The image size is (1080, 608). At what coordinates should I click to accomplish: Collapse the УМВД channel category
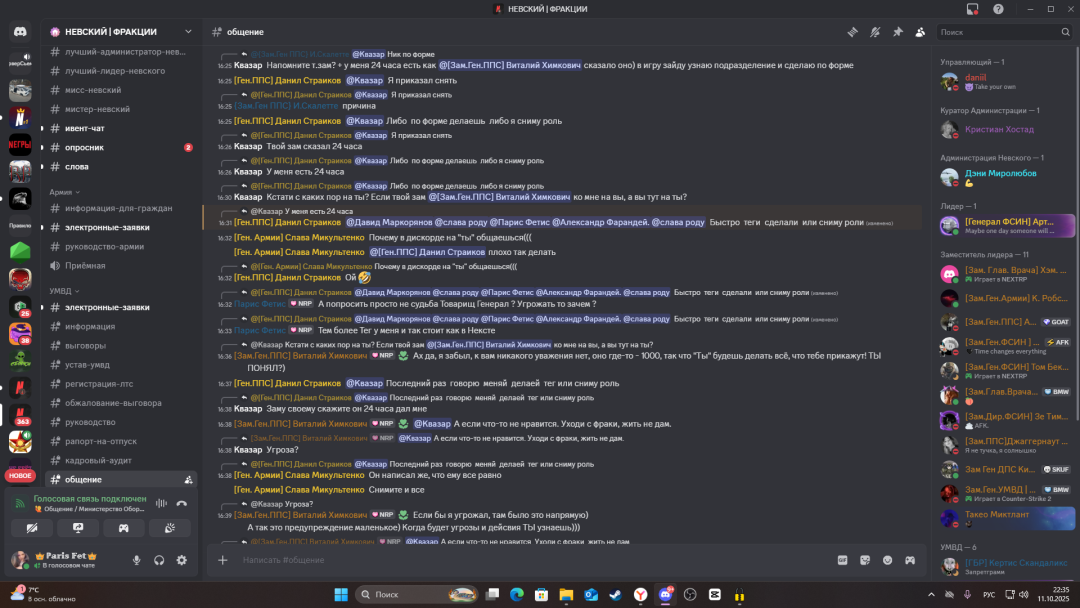pyautogui.click(x=64, y=291)
